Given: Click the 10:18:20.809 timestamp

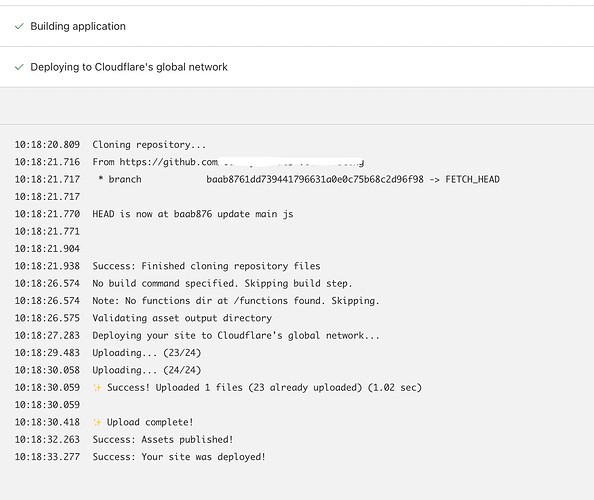Looking at the screenshot, I should point(47,145).
